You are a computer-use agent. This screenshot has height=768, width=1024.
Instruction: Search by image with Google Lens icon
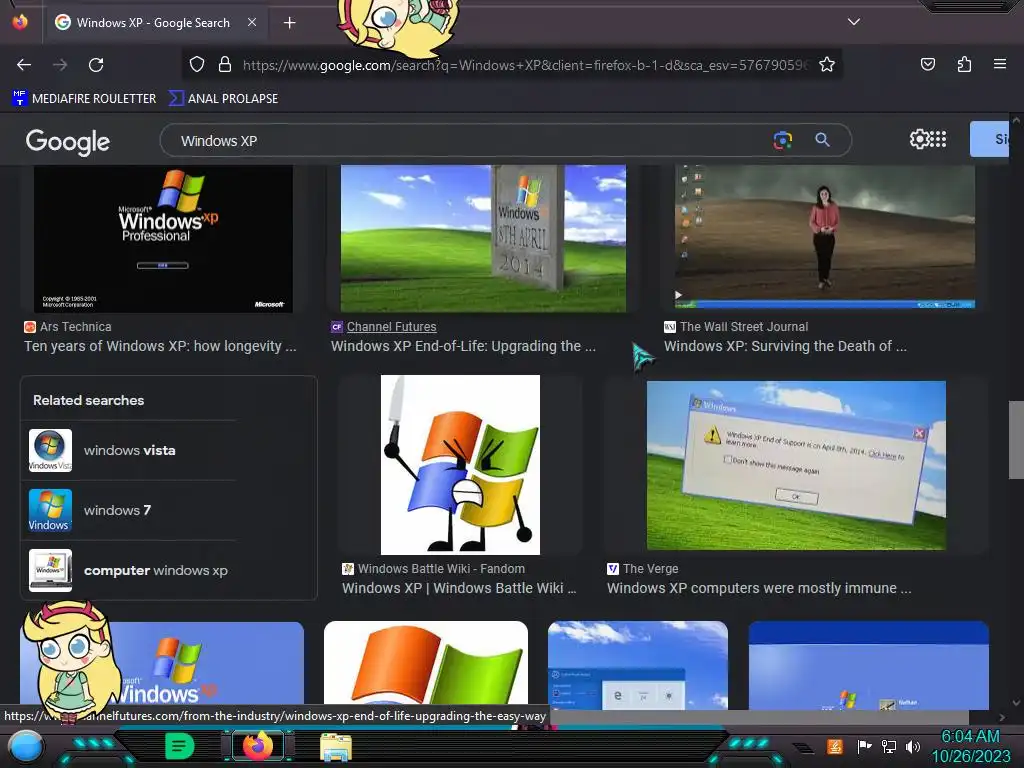pyautogui.click(x=782, y=140)
